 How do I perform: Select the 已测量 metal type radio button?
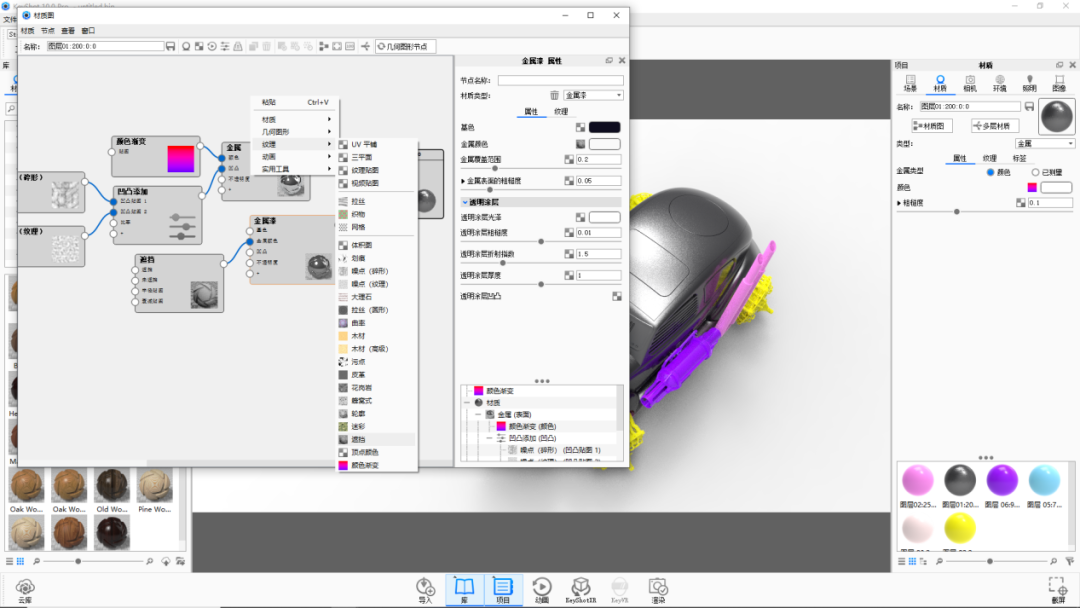coord(1035,172)
